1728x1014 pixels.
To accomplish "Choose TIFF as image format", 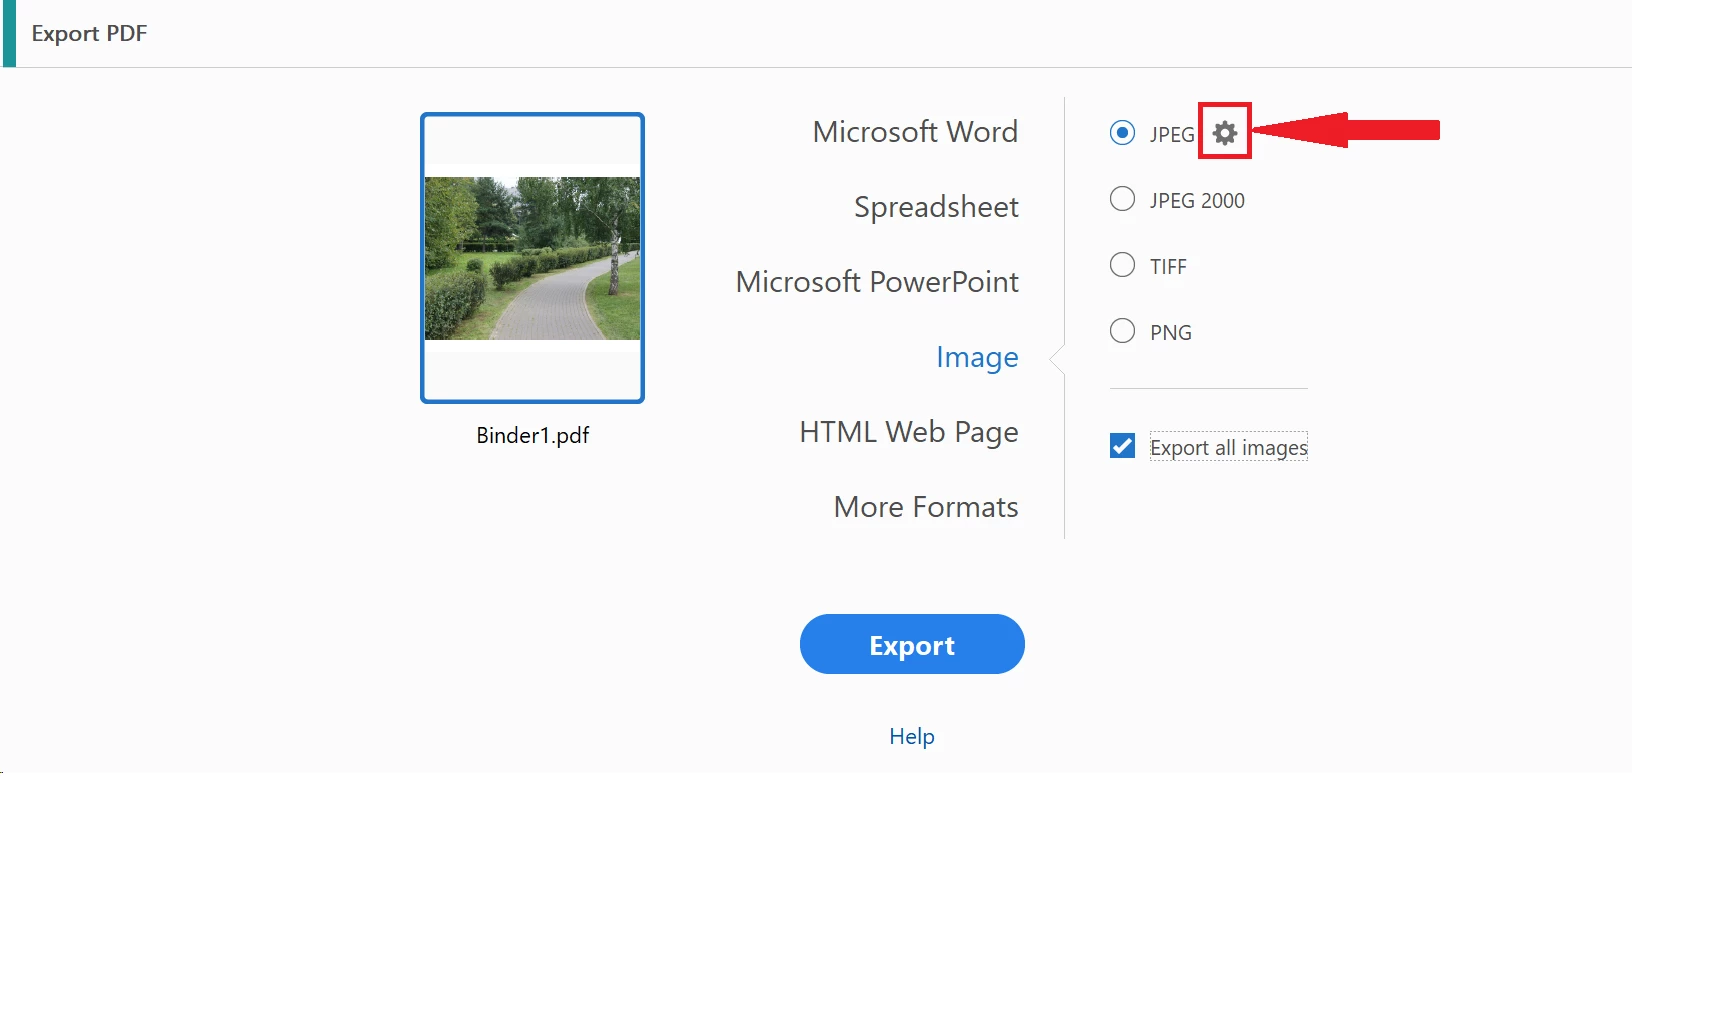I will (1122, 265).
